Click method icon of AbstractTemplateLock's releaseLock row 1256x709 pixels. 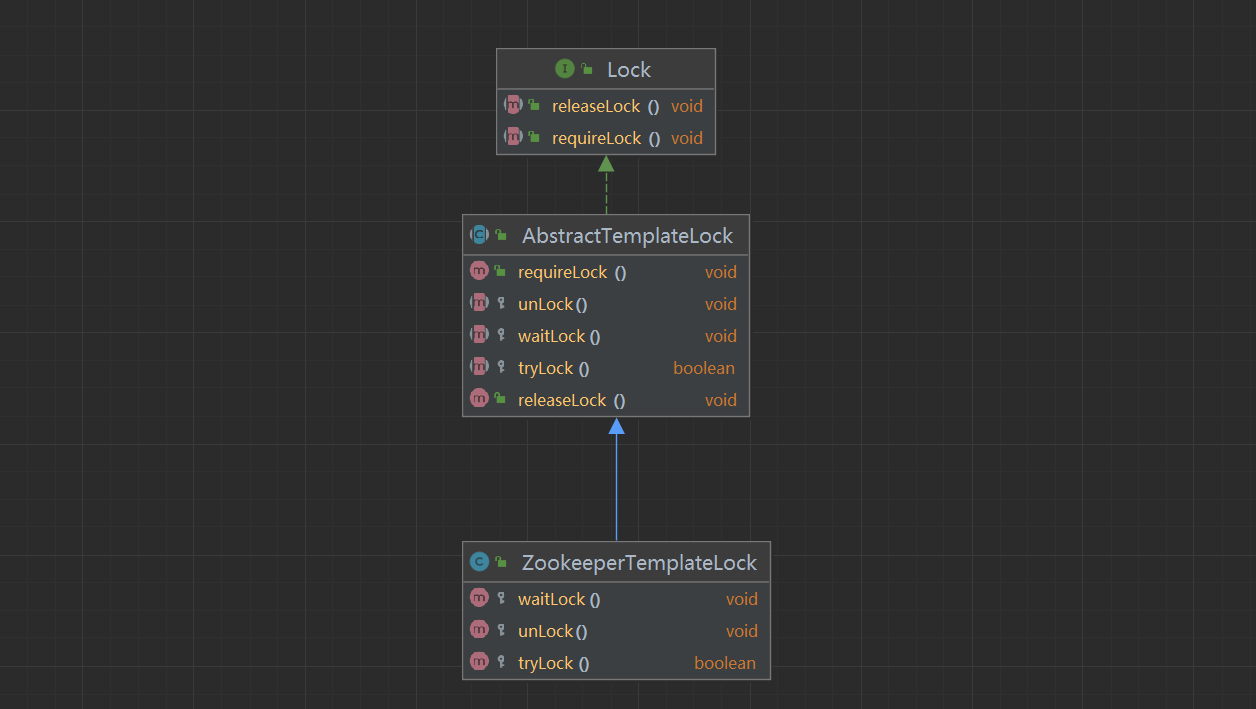pos(479,399)
